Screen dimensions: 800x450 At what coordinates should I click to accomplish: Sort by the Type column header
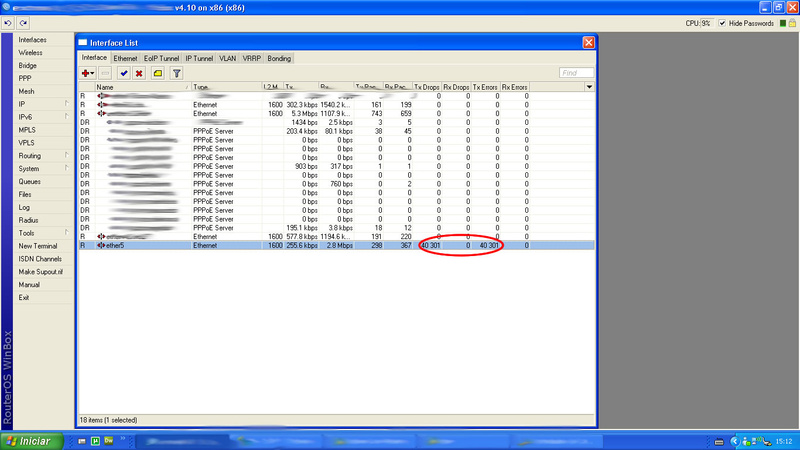point(226,87)
